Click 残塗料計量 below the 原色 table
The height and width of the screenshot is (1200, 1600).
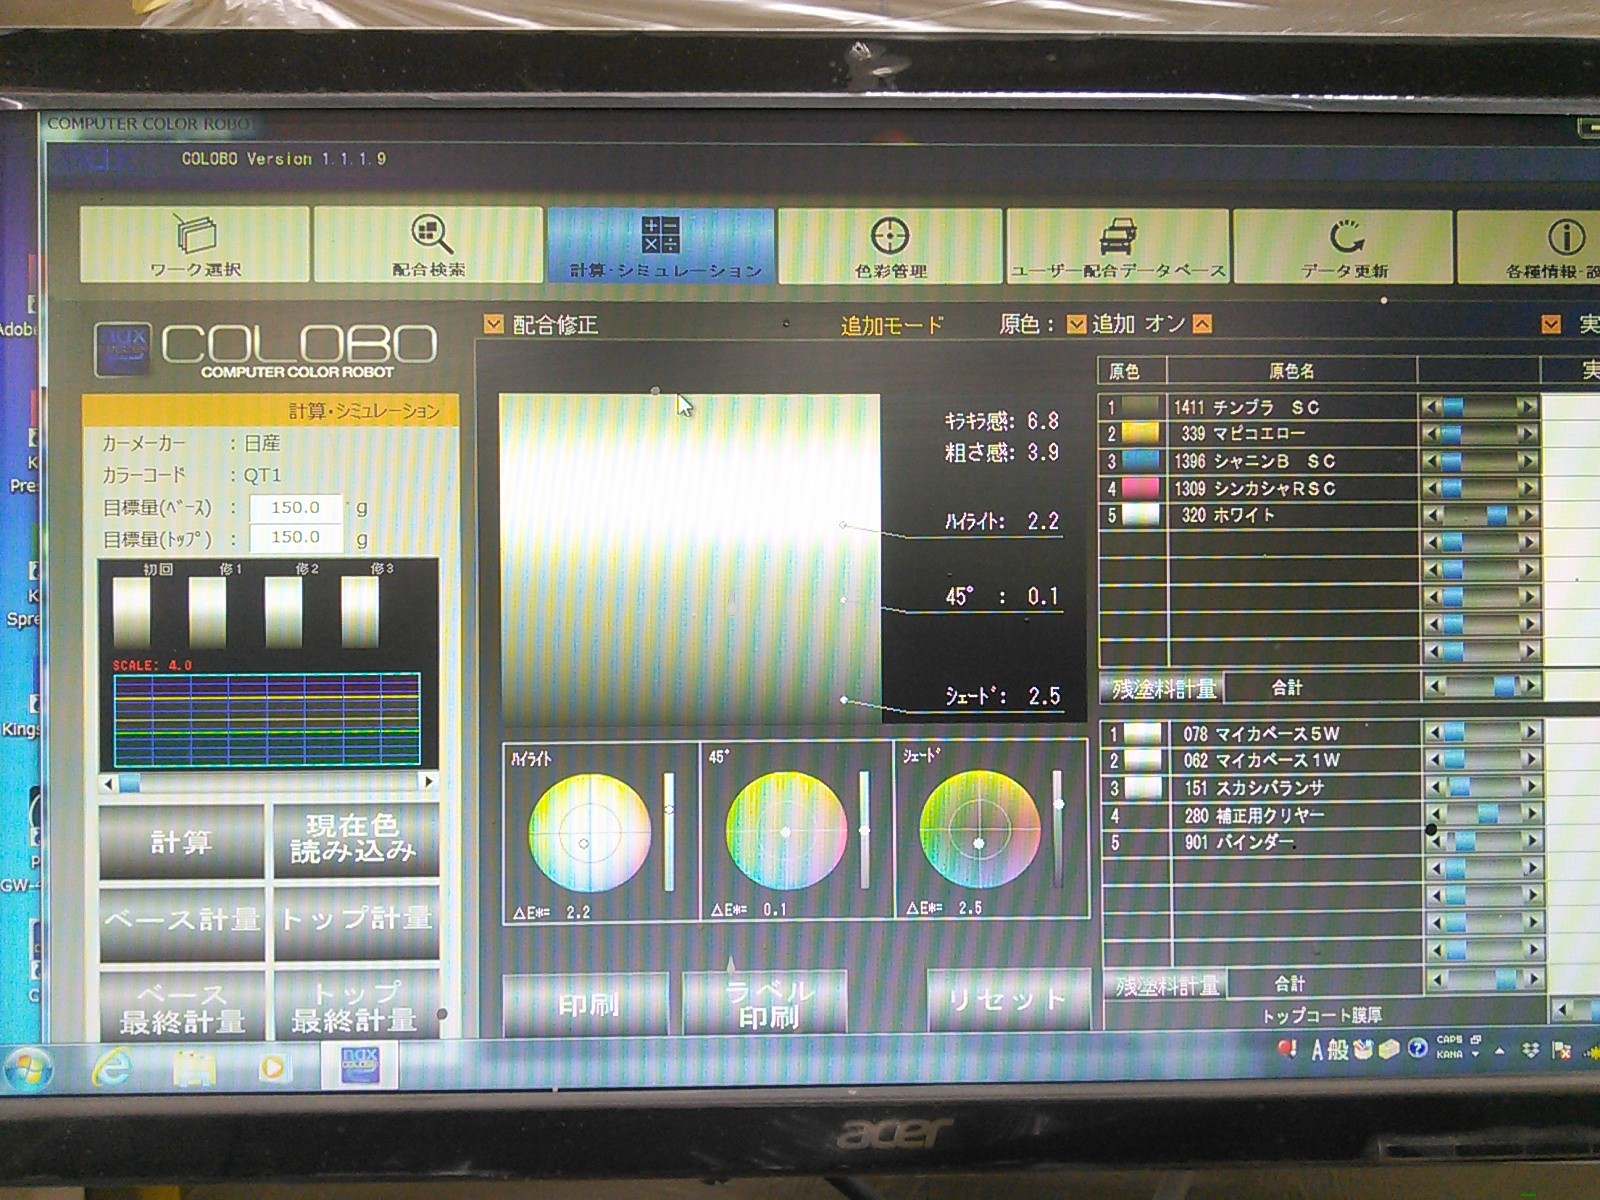tap(1164, 689)
